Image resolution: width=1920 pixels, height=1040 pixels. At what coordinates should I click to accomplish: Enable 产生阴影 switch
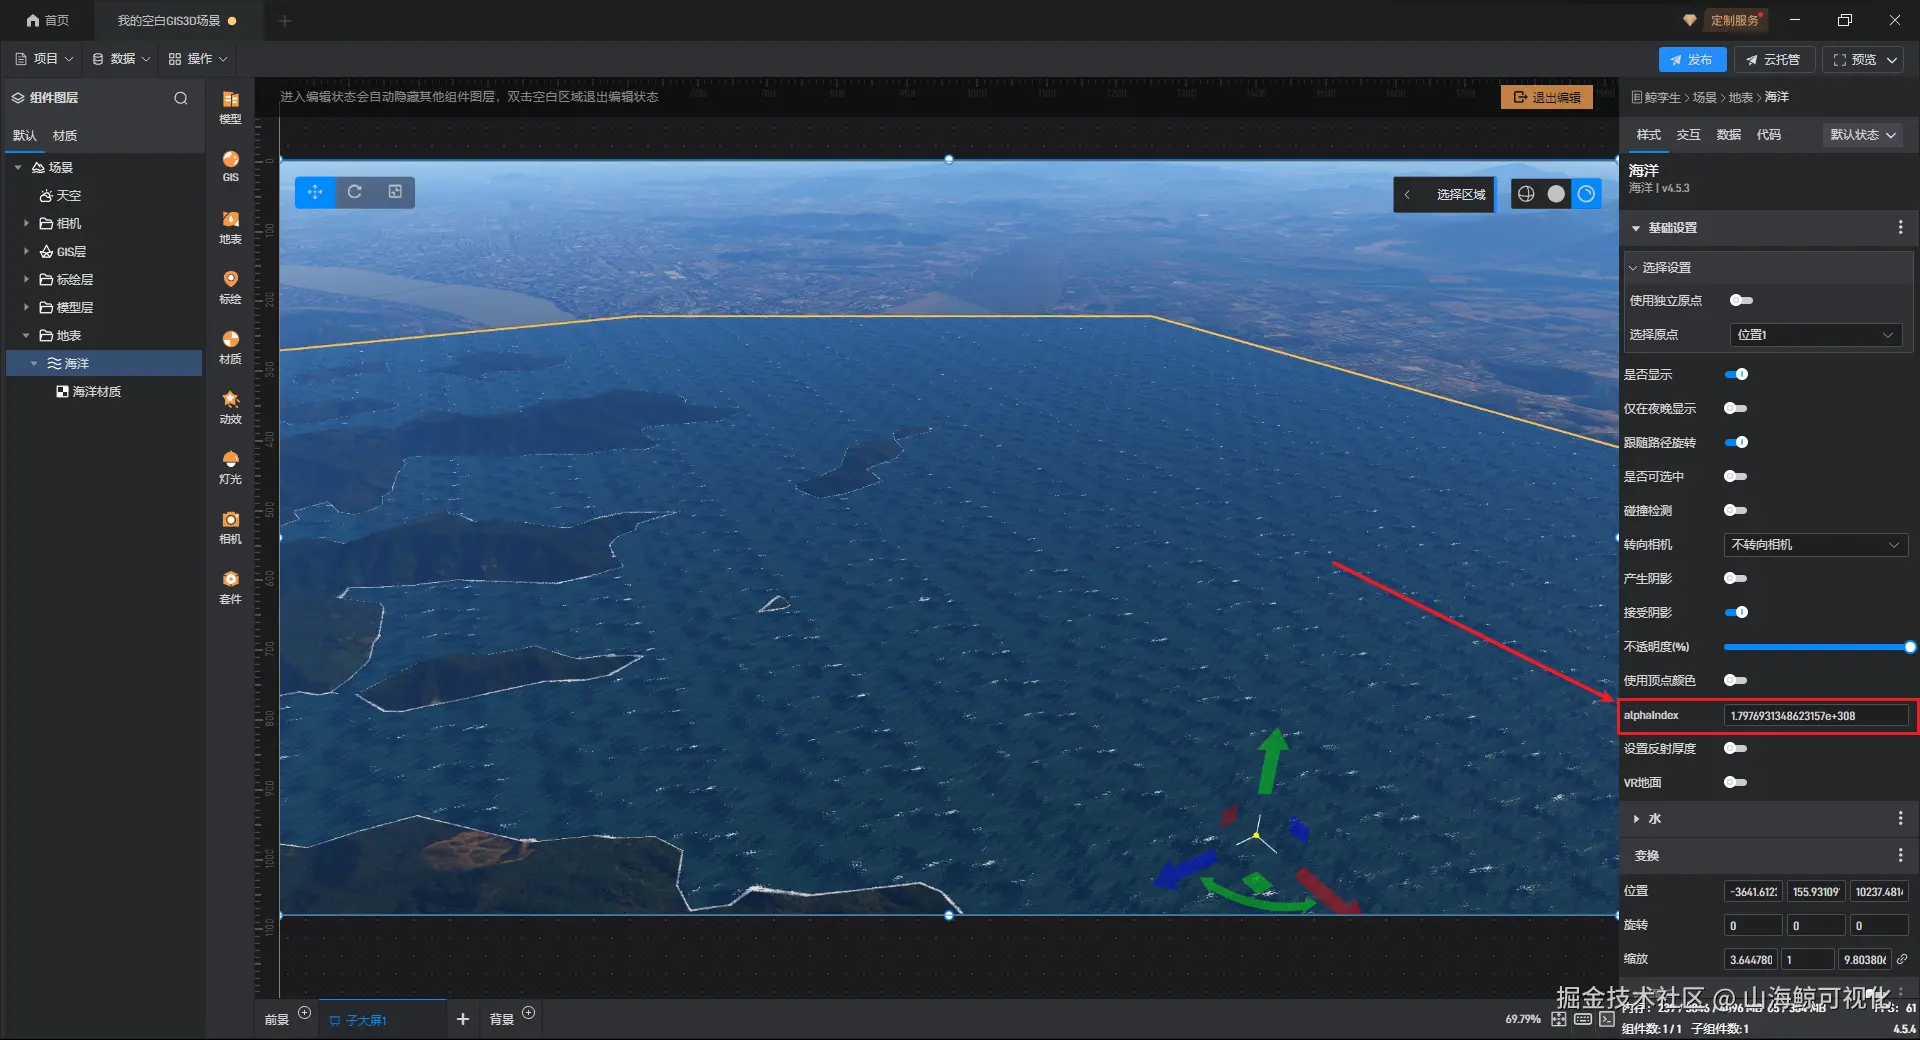[1736, 578]
